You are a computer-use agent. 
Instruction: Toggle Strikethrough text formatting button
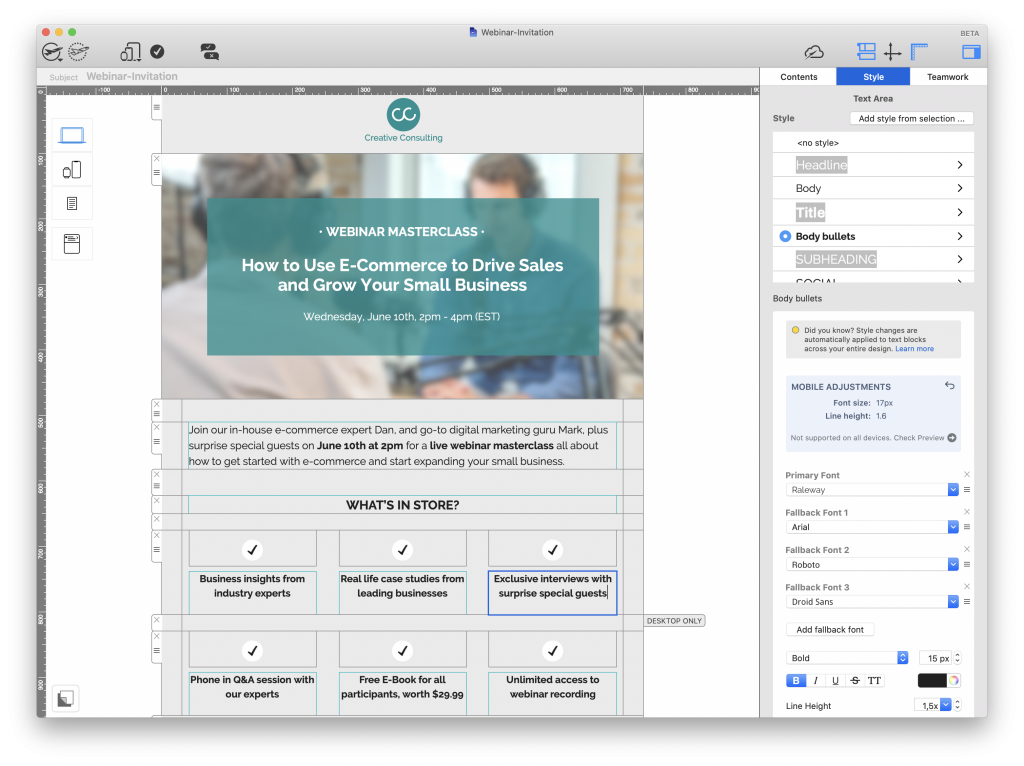pyautogui.click(x=855, y=680)
